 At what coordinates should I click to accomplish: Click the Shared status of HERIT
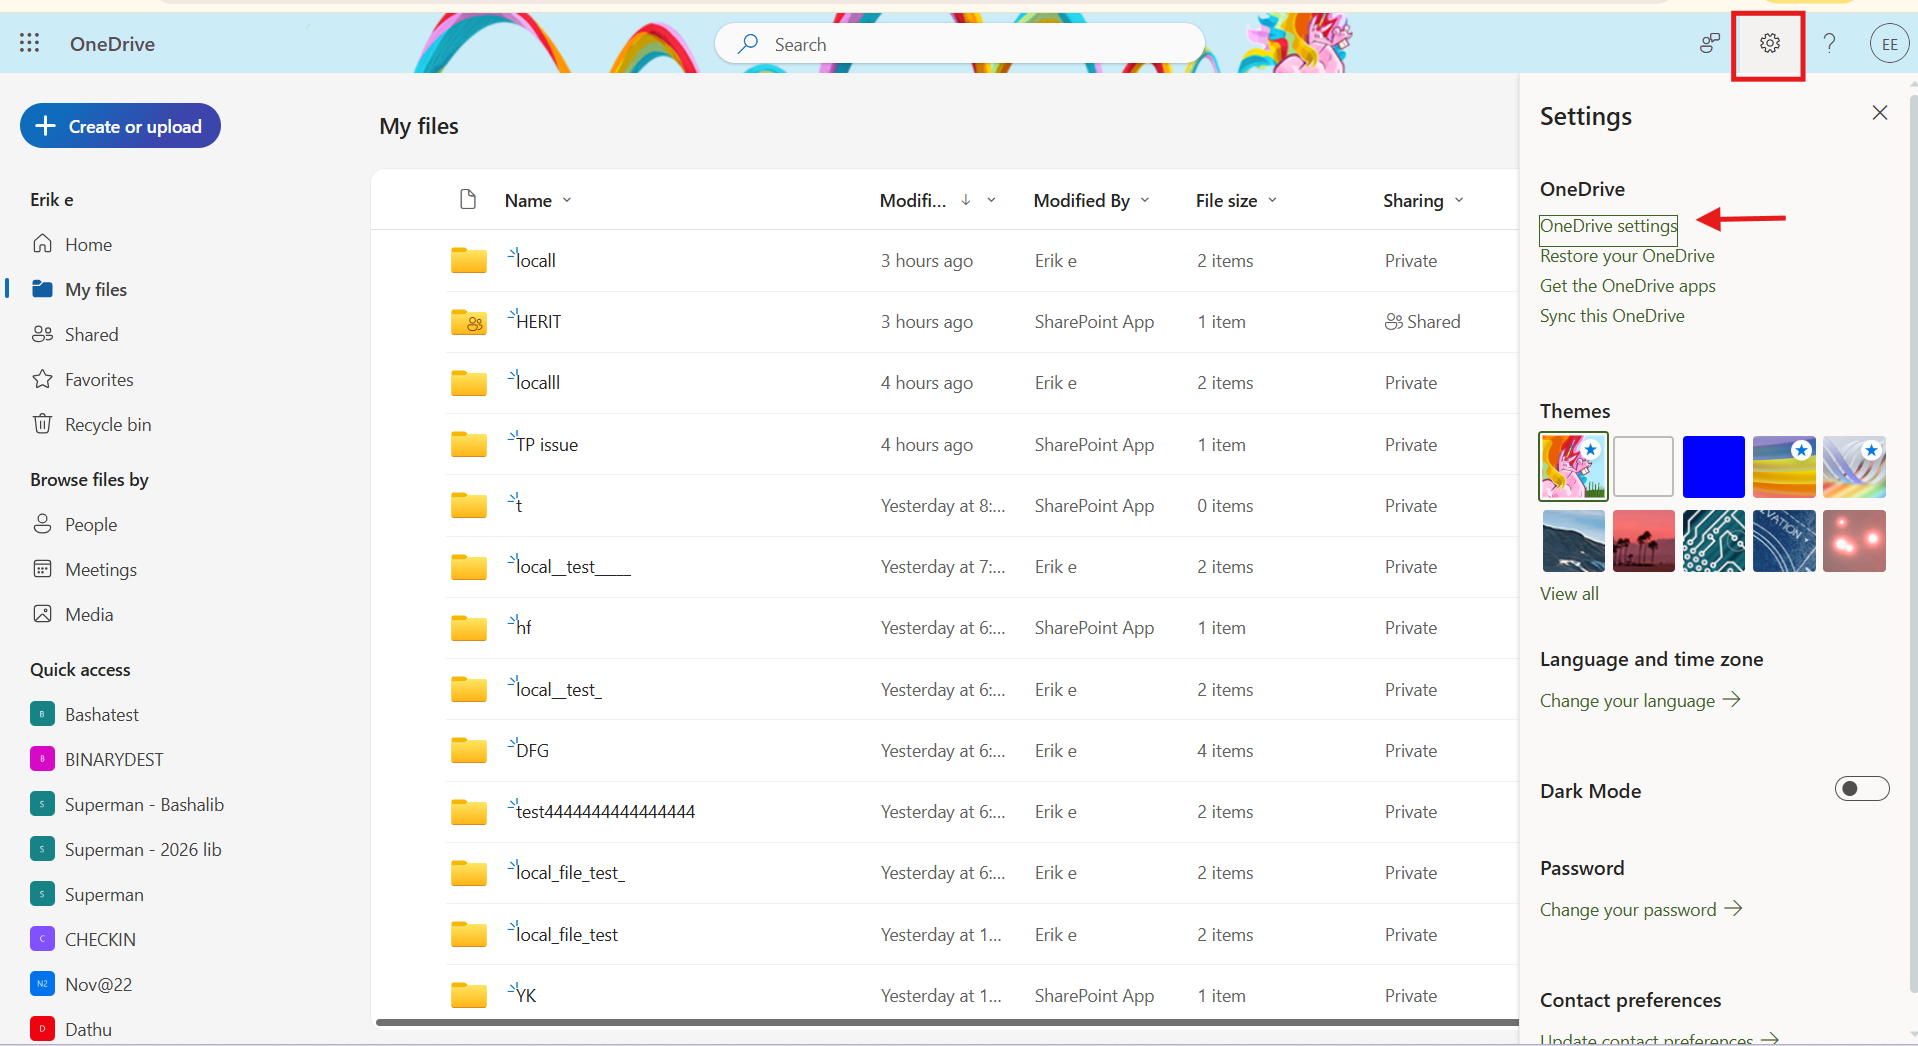click(1422, 321)
